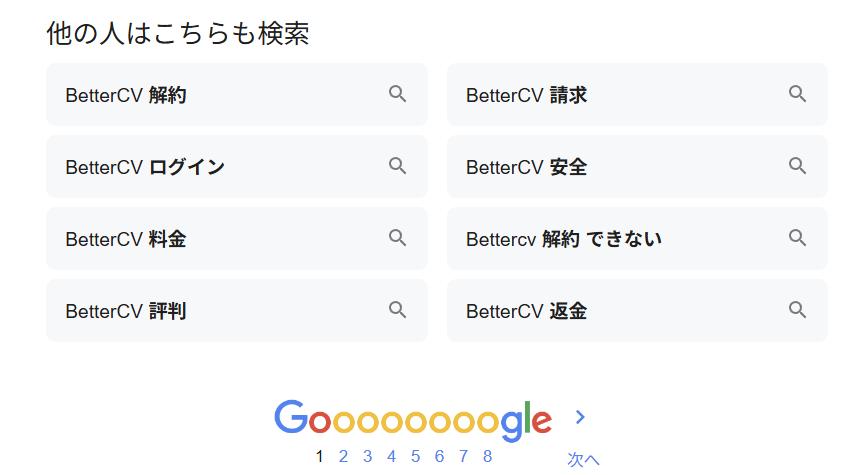Screen dimensions: 862x475
Task: Jump to results page 8
Action: pyautogui.click(x=487, y=457)
